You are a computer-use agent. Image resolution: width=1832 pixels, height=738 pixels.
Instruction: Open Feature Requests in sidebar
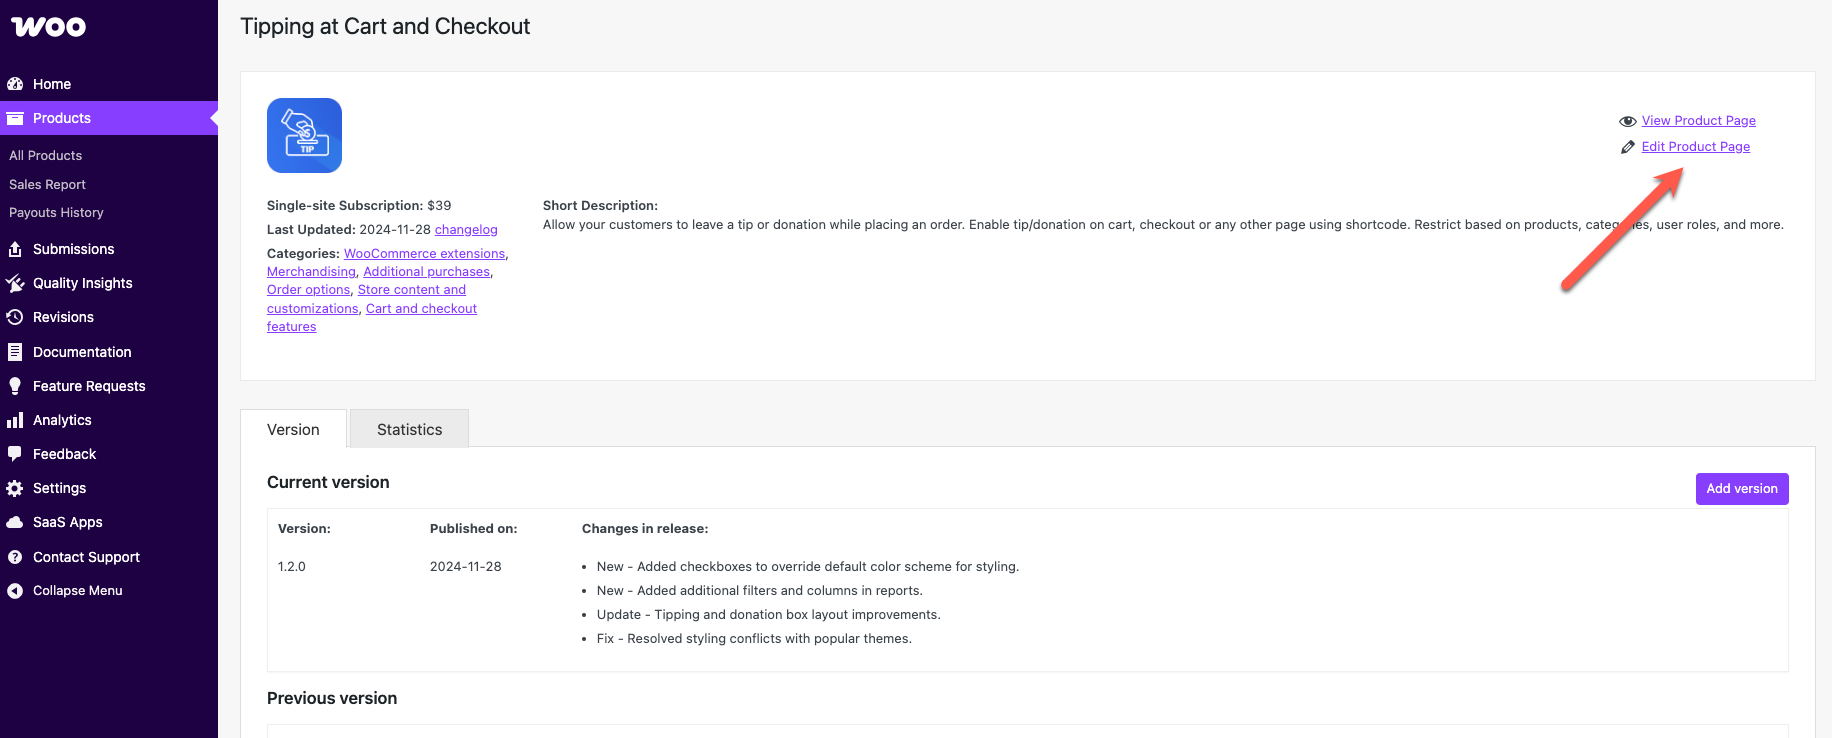(109, 386)
